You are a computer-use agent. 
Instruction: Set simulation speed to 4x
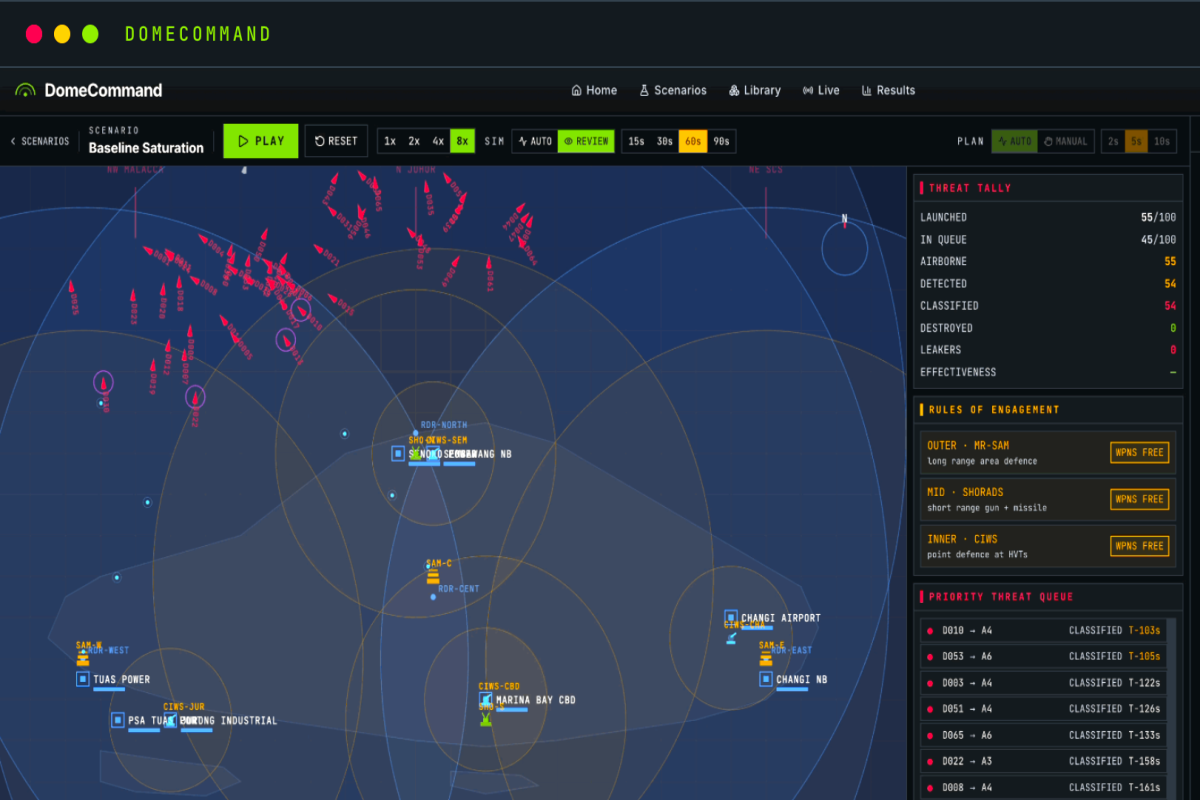[x=438, y=141]
